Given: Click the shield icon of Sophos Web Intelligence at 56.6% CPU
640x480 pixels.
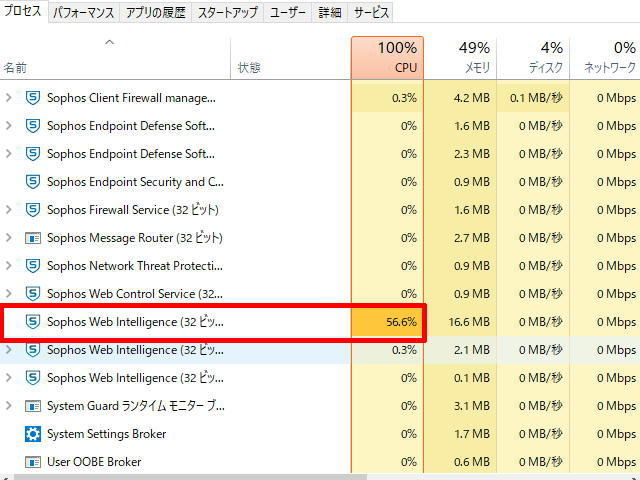Looking at the screenshot, I should [33, 322].
